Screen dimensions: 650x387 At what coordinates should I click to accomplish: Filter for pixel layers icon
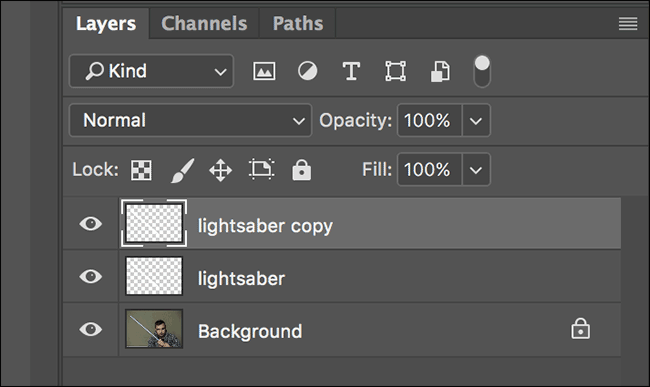tap(264, 71)
